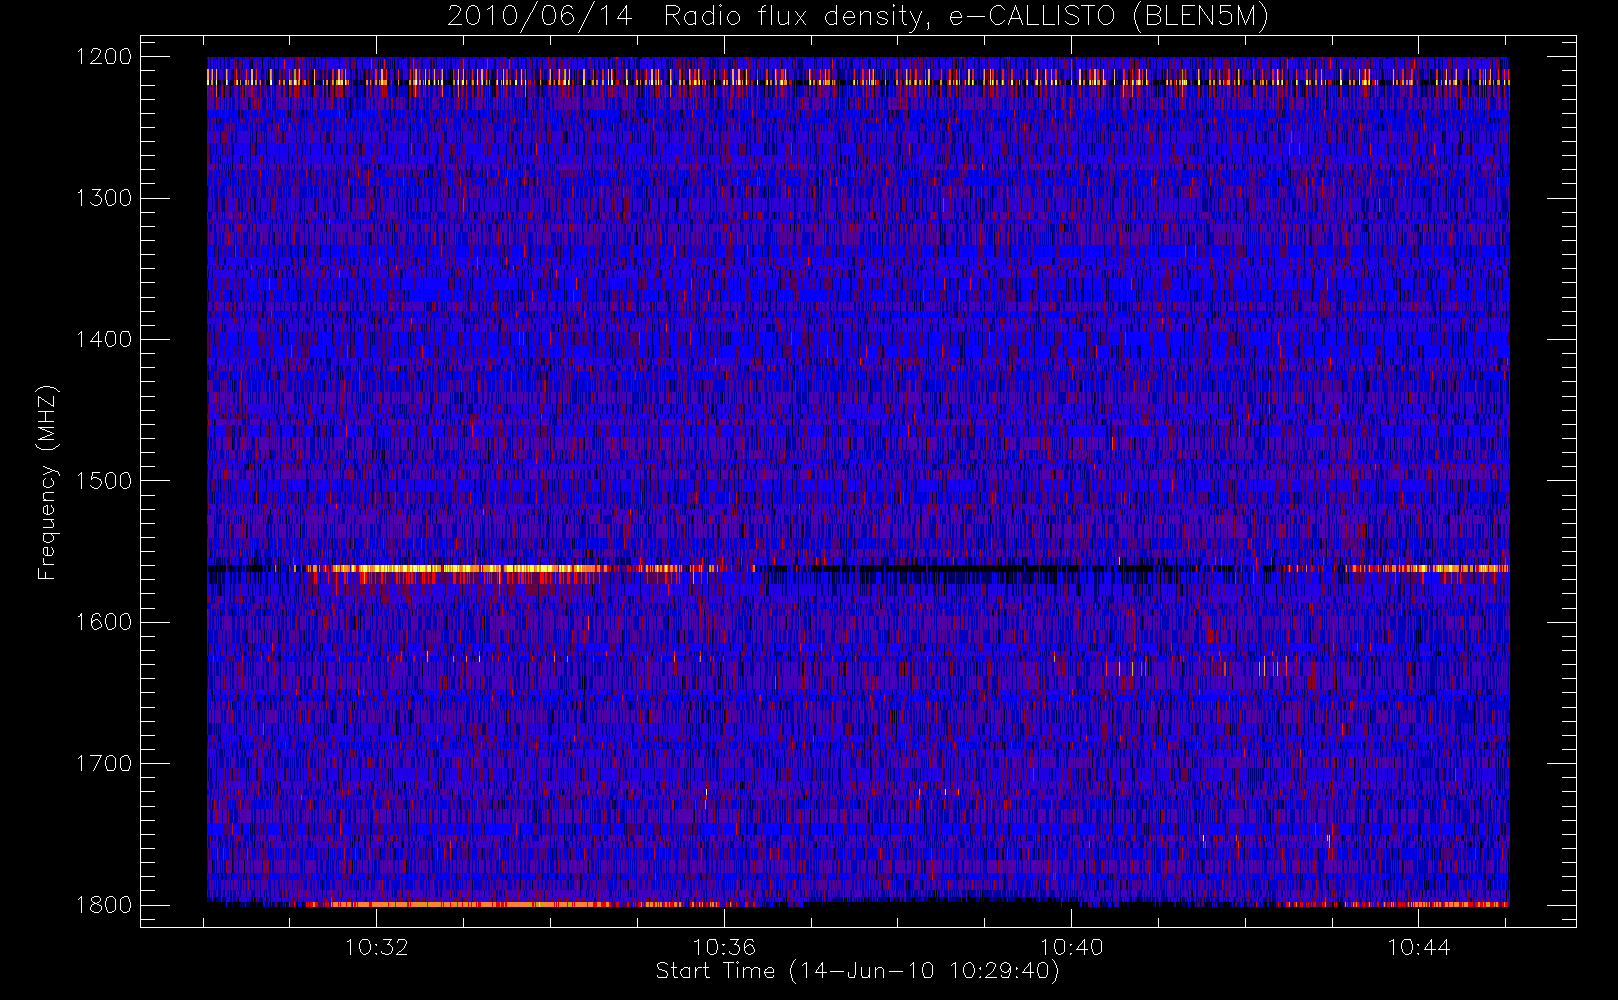This screenshot has height=1000, width=1618.
Task: Select the 1300 frequency axis label
Action: click(104, 198)
